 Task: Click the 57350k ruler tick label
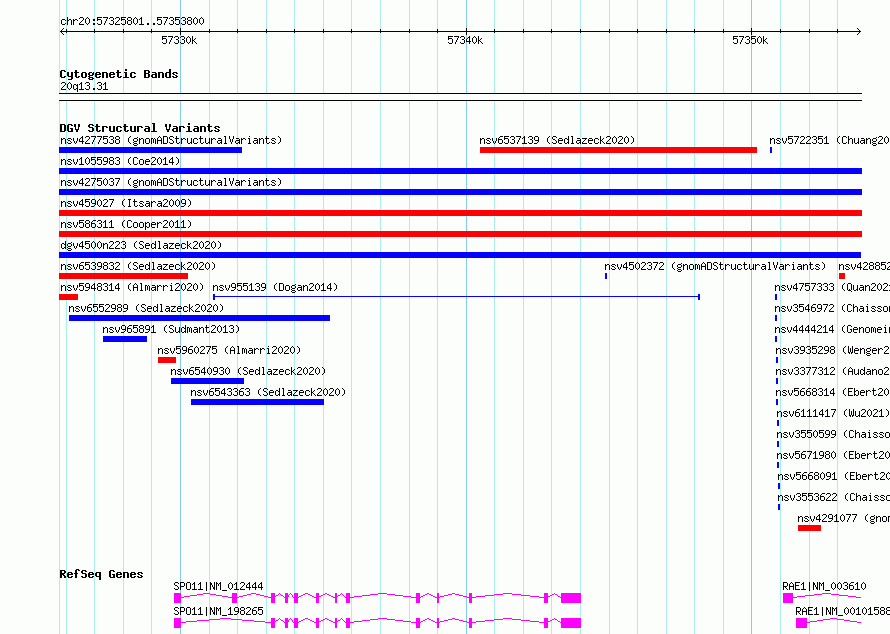pyautogui.click(x=750, y=40)
